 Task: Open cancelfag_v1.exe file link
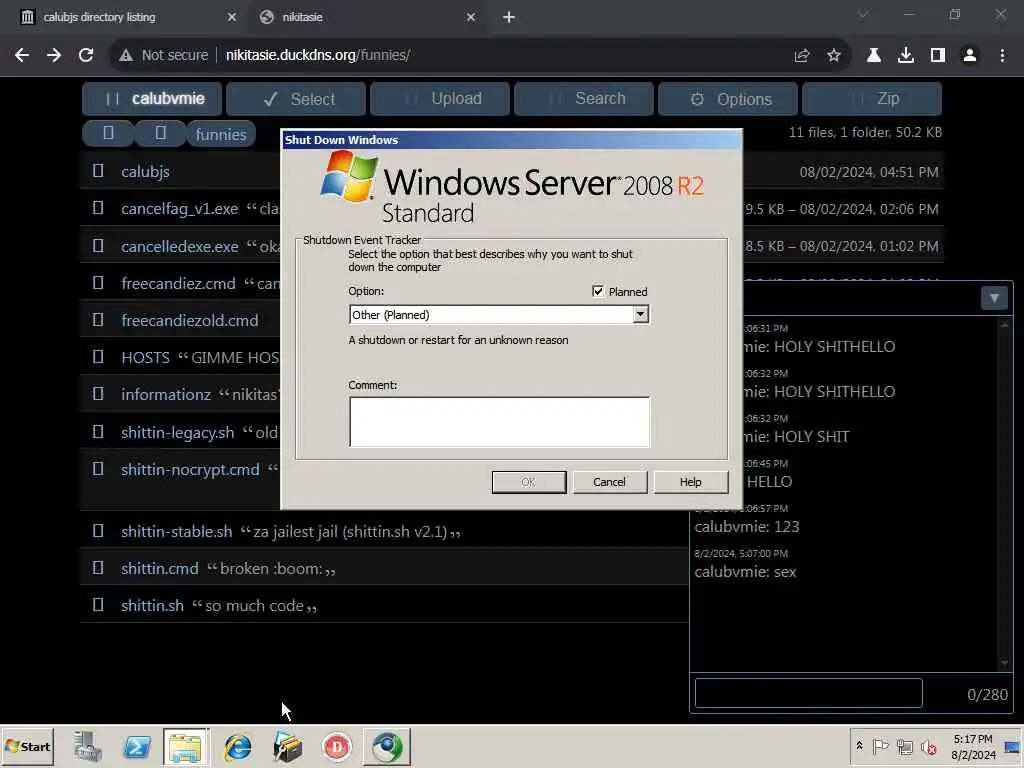click(x=180, y=209)
